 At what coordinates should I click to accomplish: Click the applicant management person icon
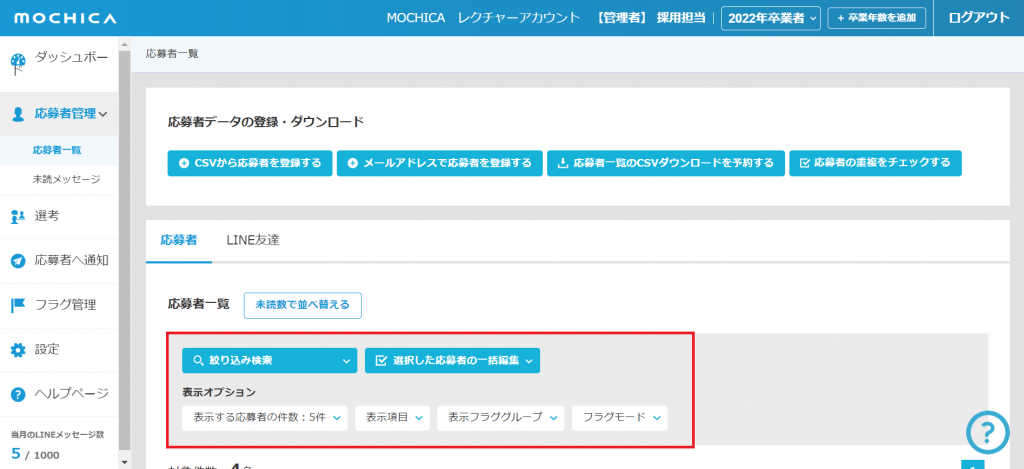tap(17, 114)
